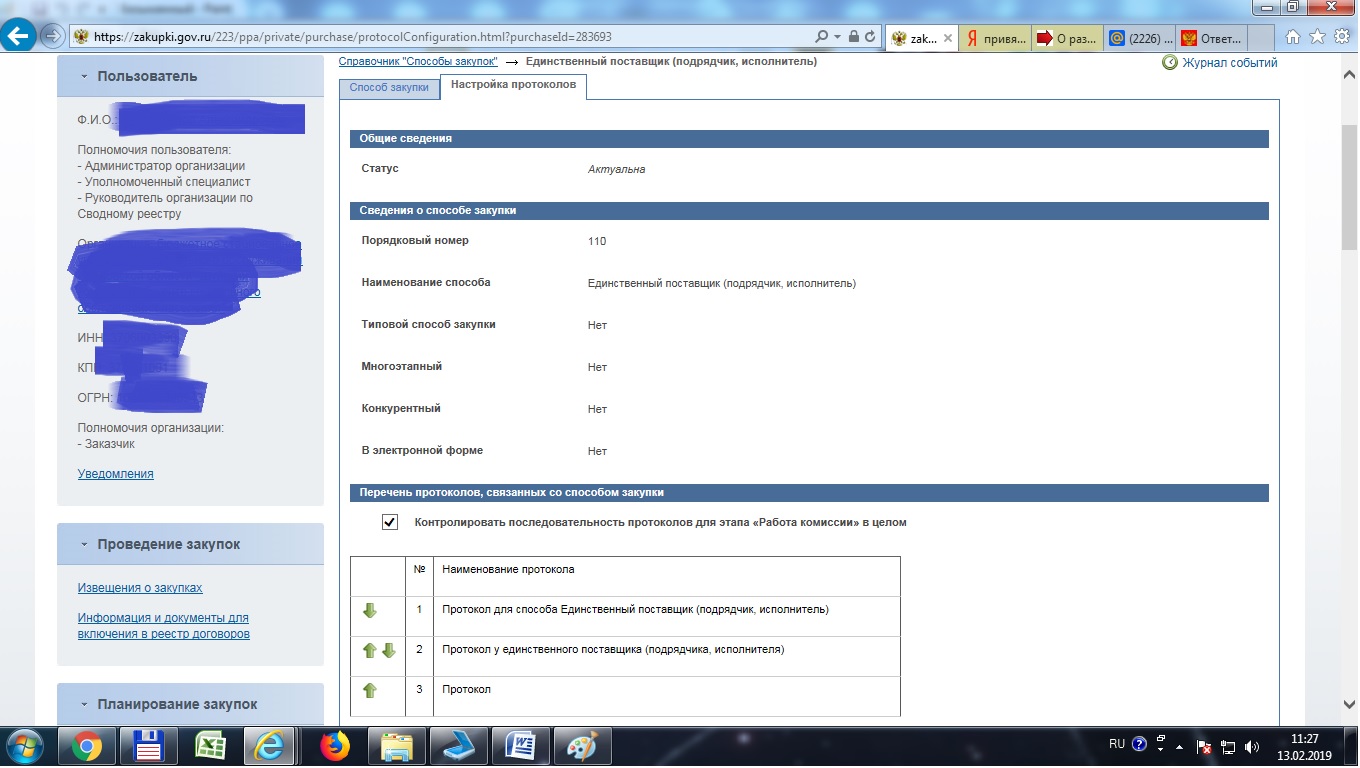Viewport: 1360px width, 768px height.
Task: Open the browser home page icon
Action: tap(1293, 37)
